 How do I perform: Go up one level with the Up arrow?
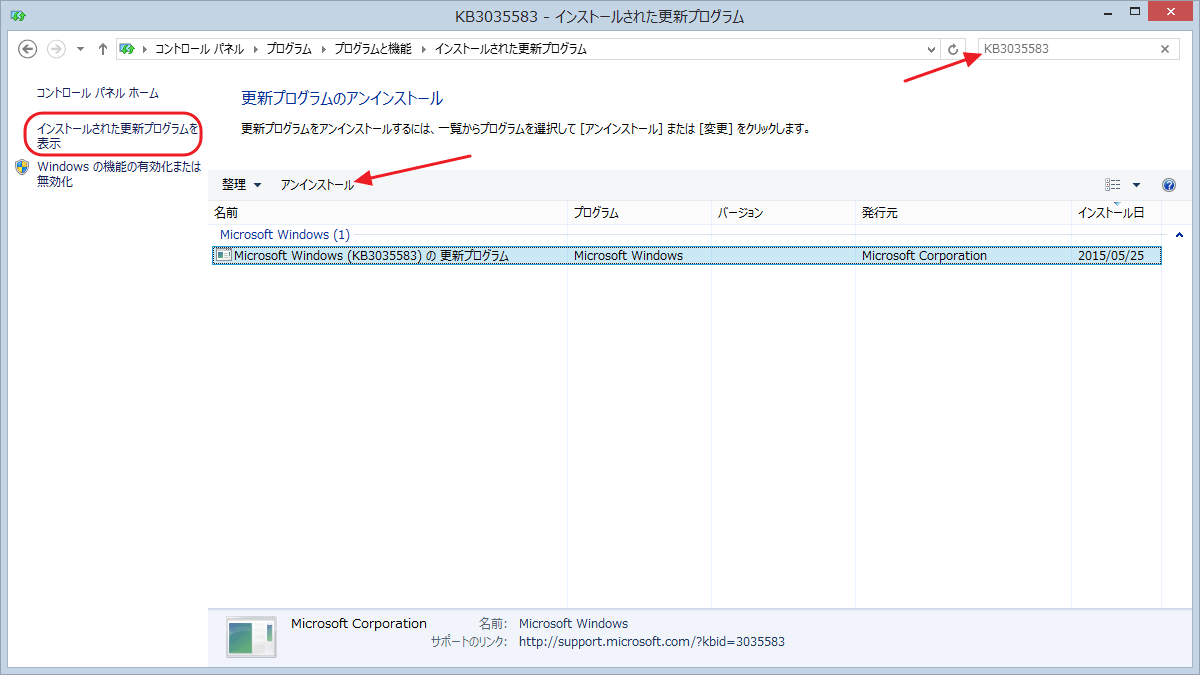point(102,49)
